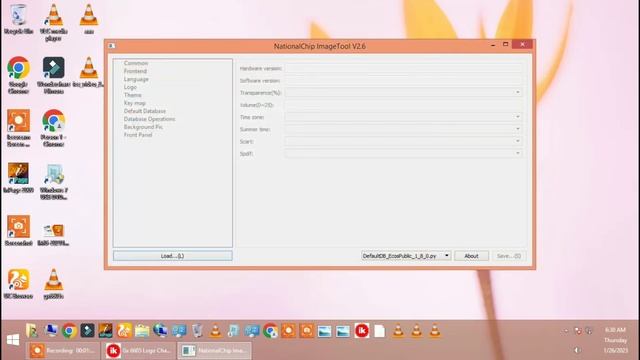Open Google Chrome desktop shortcut

click(18, 75)
